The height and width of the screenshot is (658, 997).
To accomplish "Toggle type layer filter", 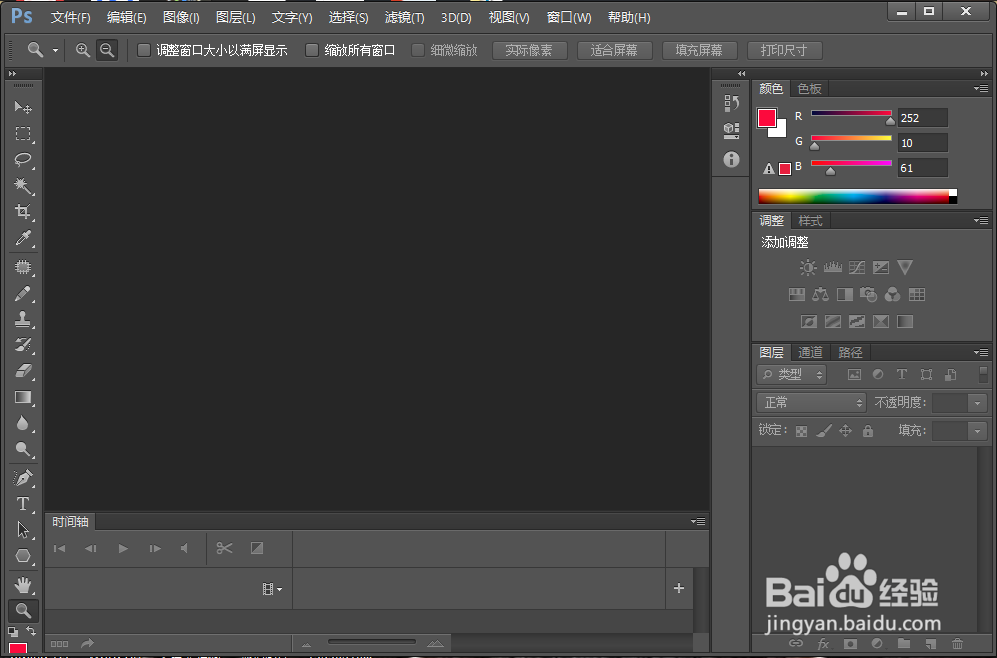I will coord(902,374).
